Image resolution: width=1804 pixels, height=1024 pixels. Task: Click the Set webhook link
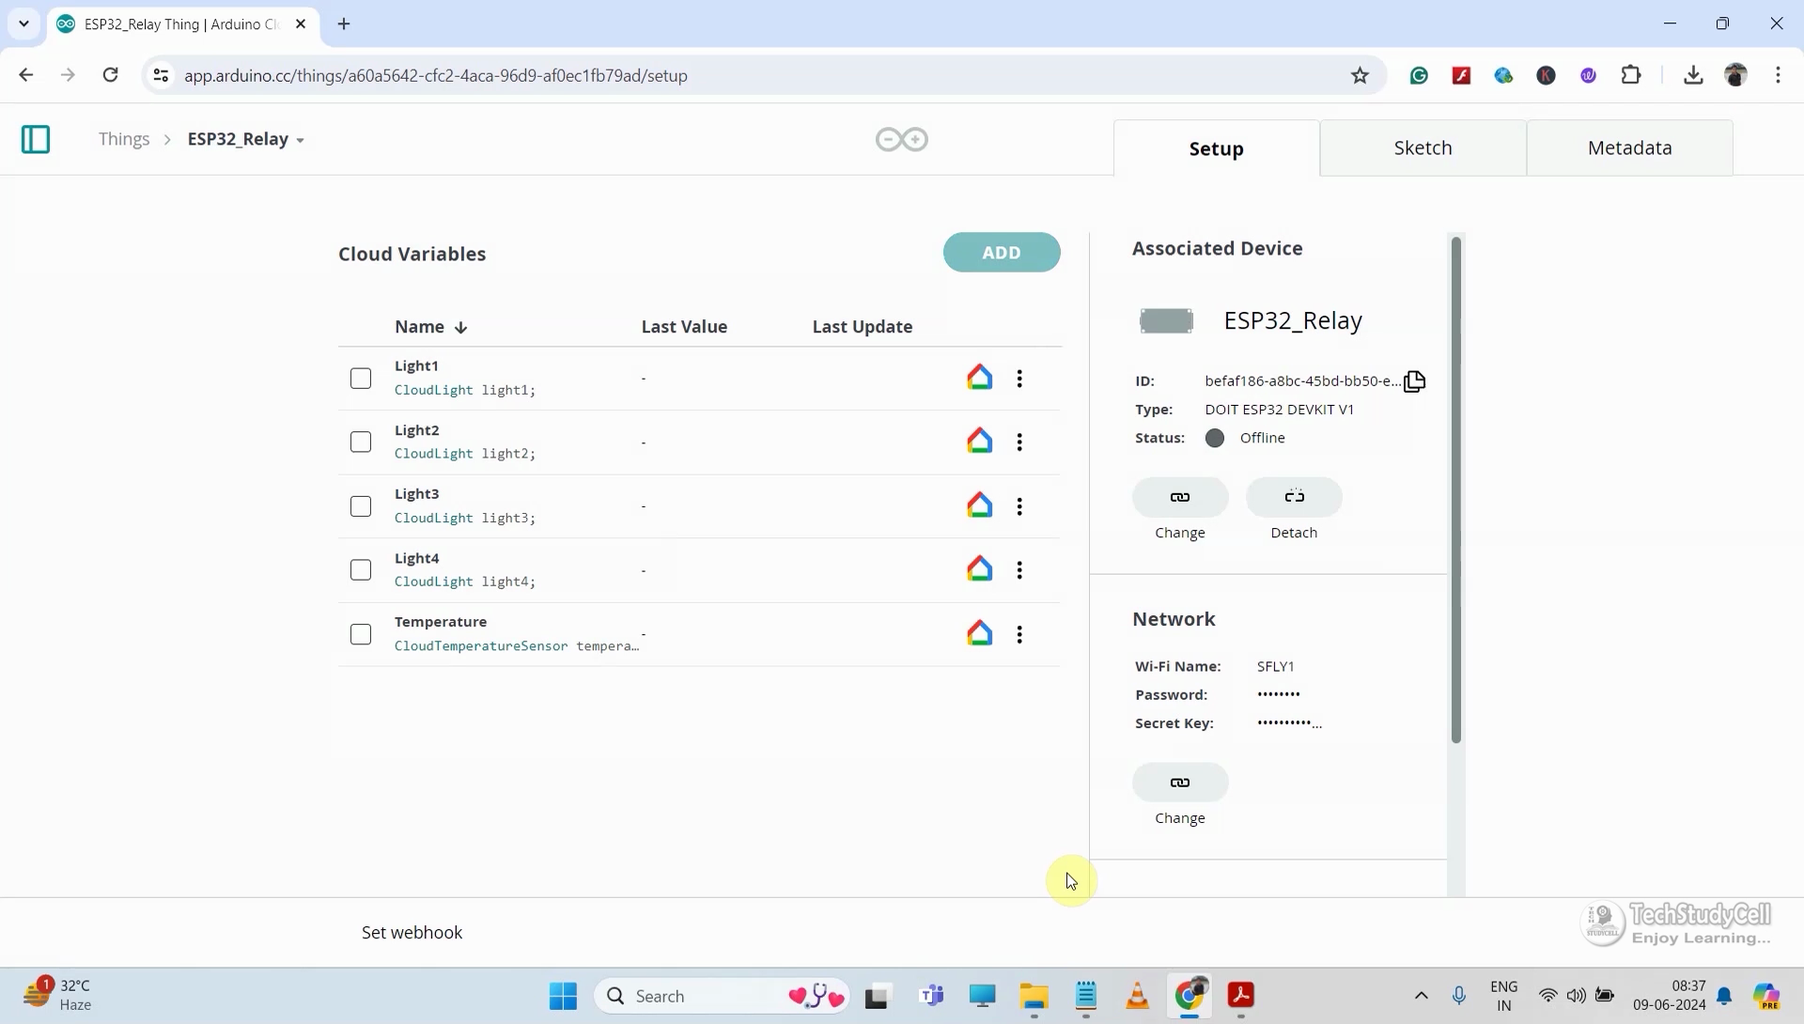(x=412, y=931)
